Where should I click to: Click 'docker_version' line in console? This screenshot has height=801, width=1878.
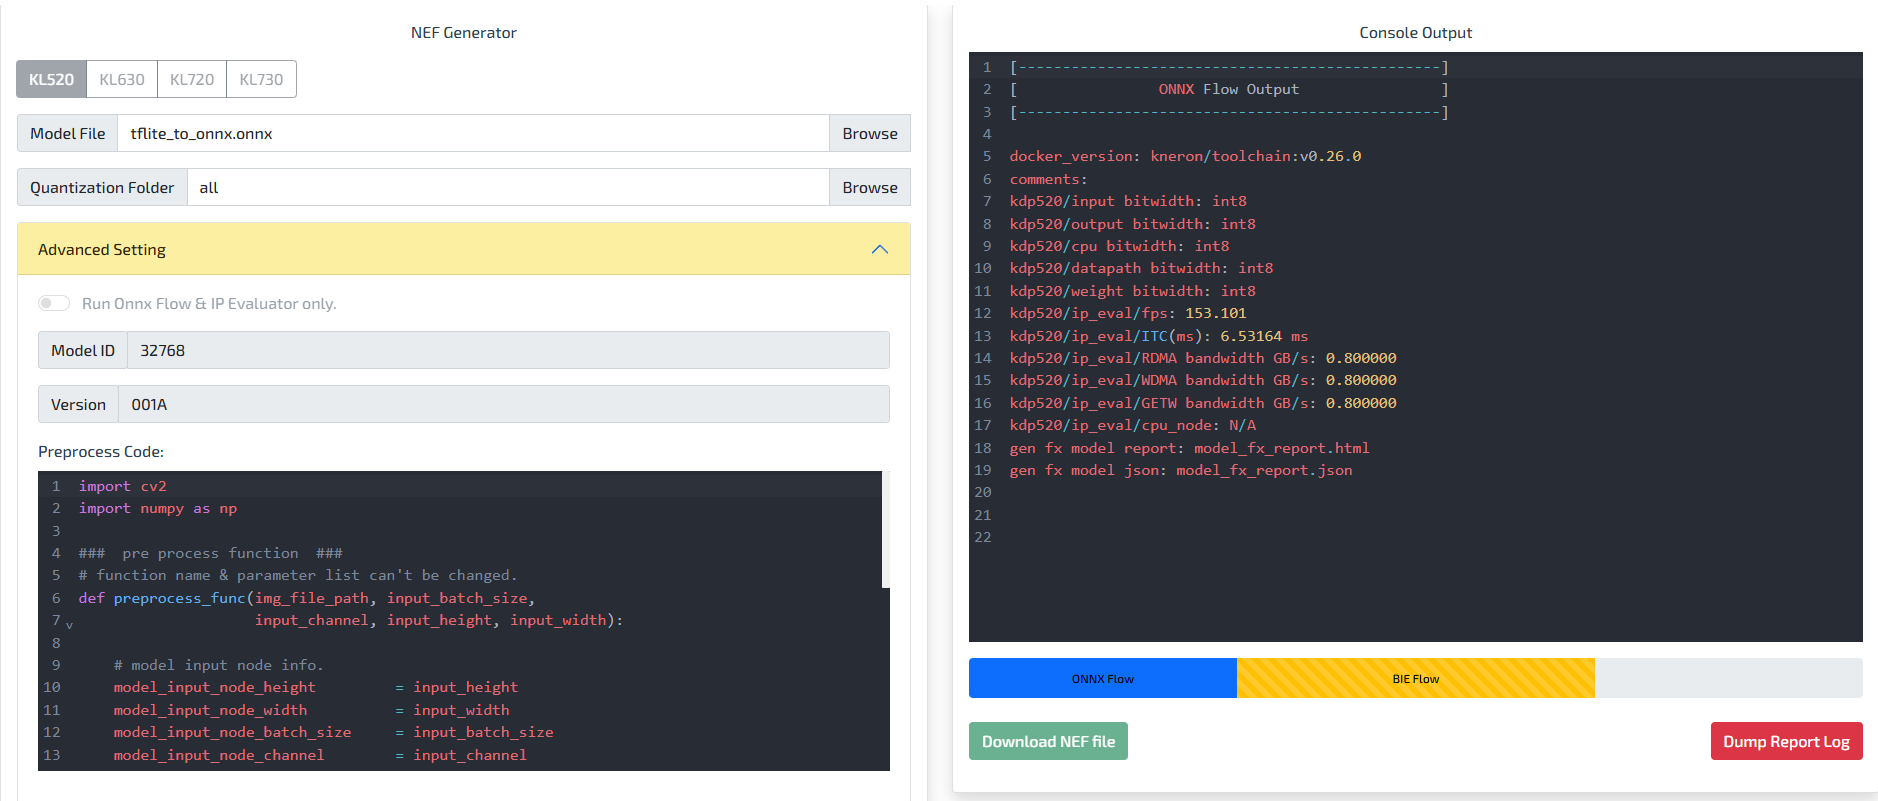pos(1185,156)
